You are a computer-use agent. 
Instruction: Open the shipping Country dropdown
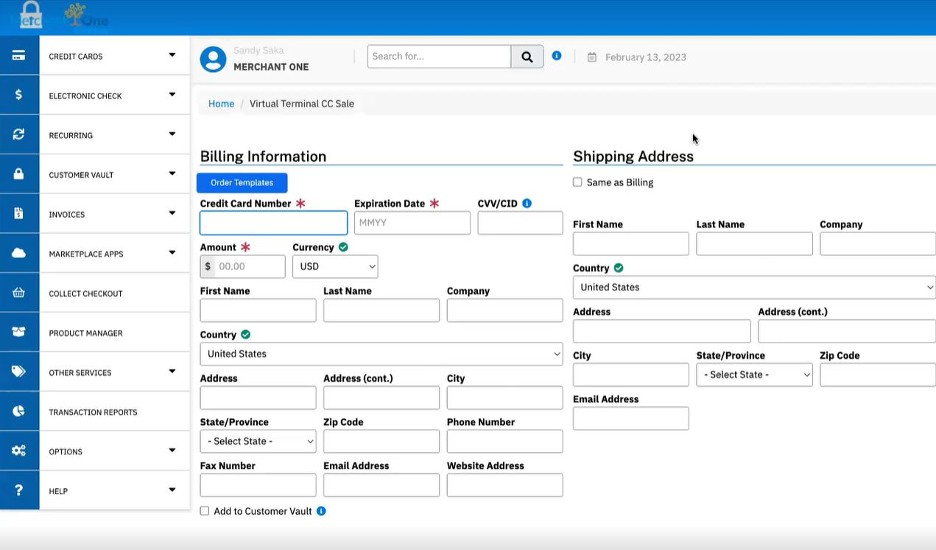(754, 287)
